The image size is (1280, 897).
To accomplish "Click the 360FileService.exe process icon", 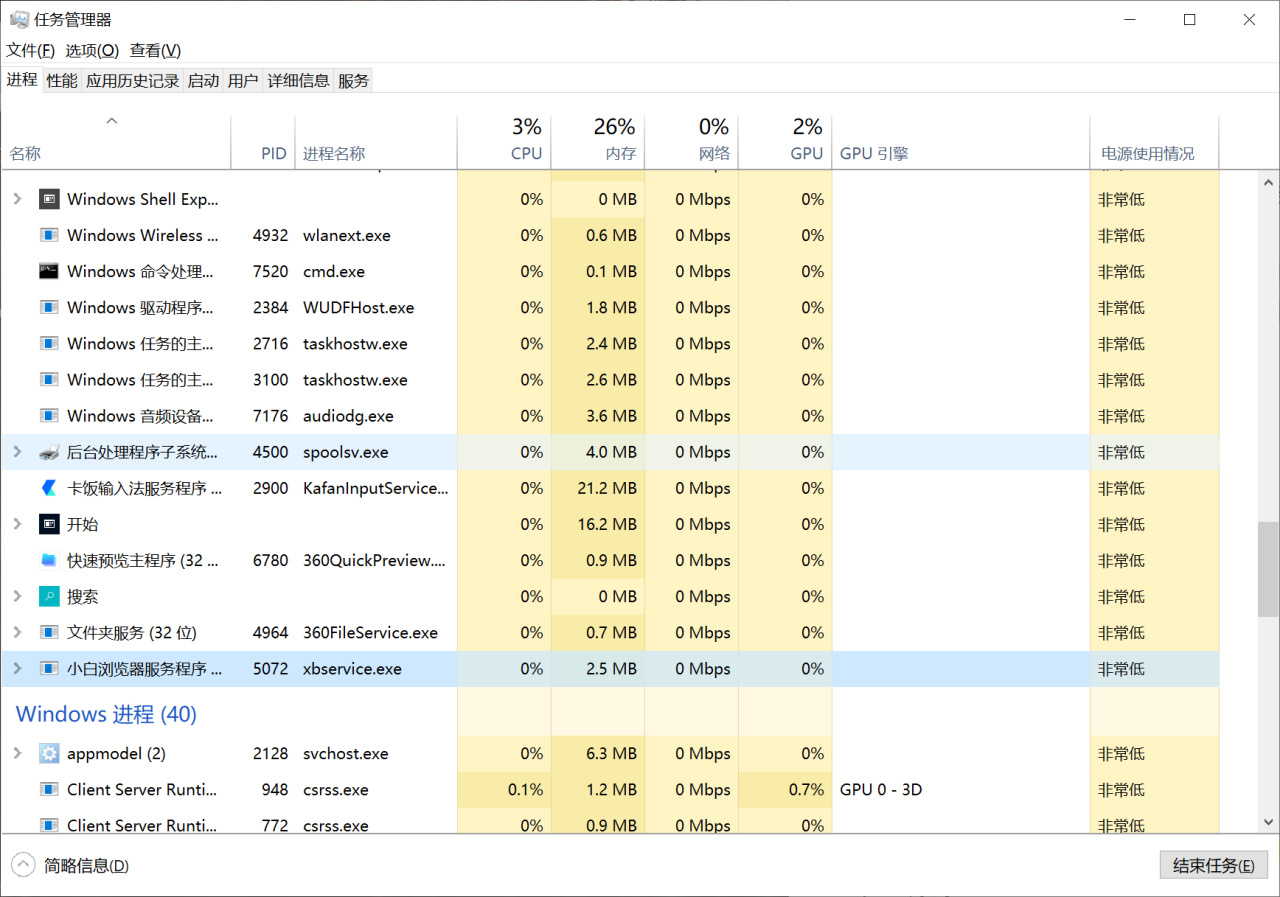I will 49,632.
